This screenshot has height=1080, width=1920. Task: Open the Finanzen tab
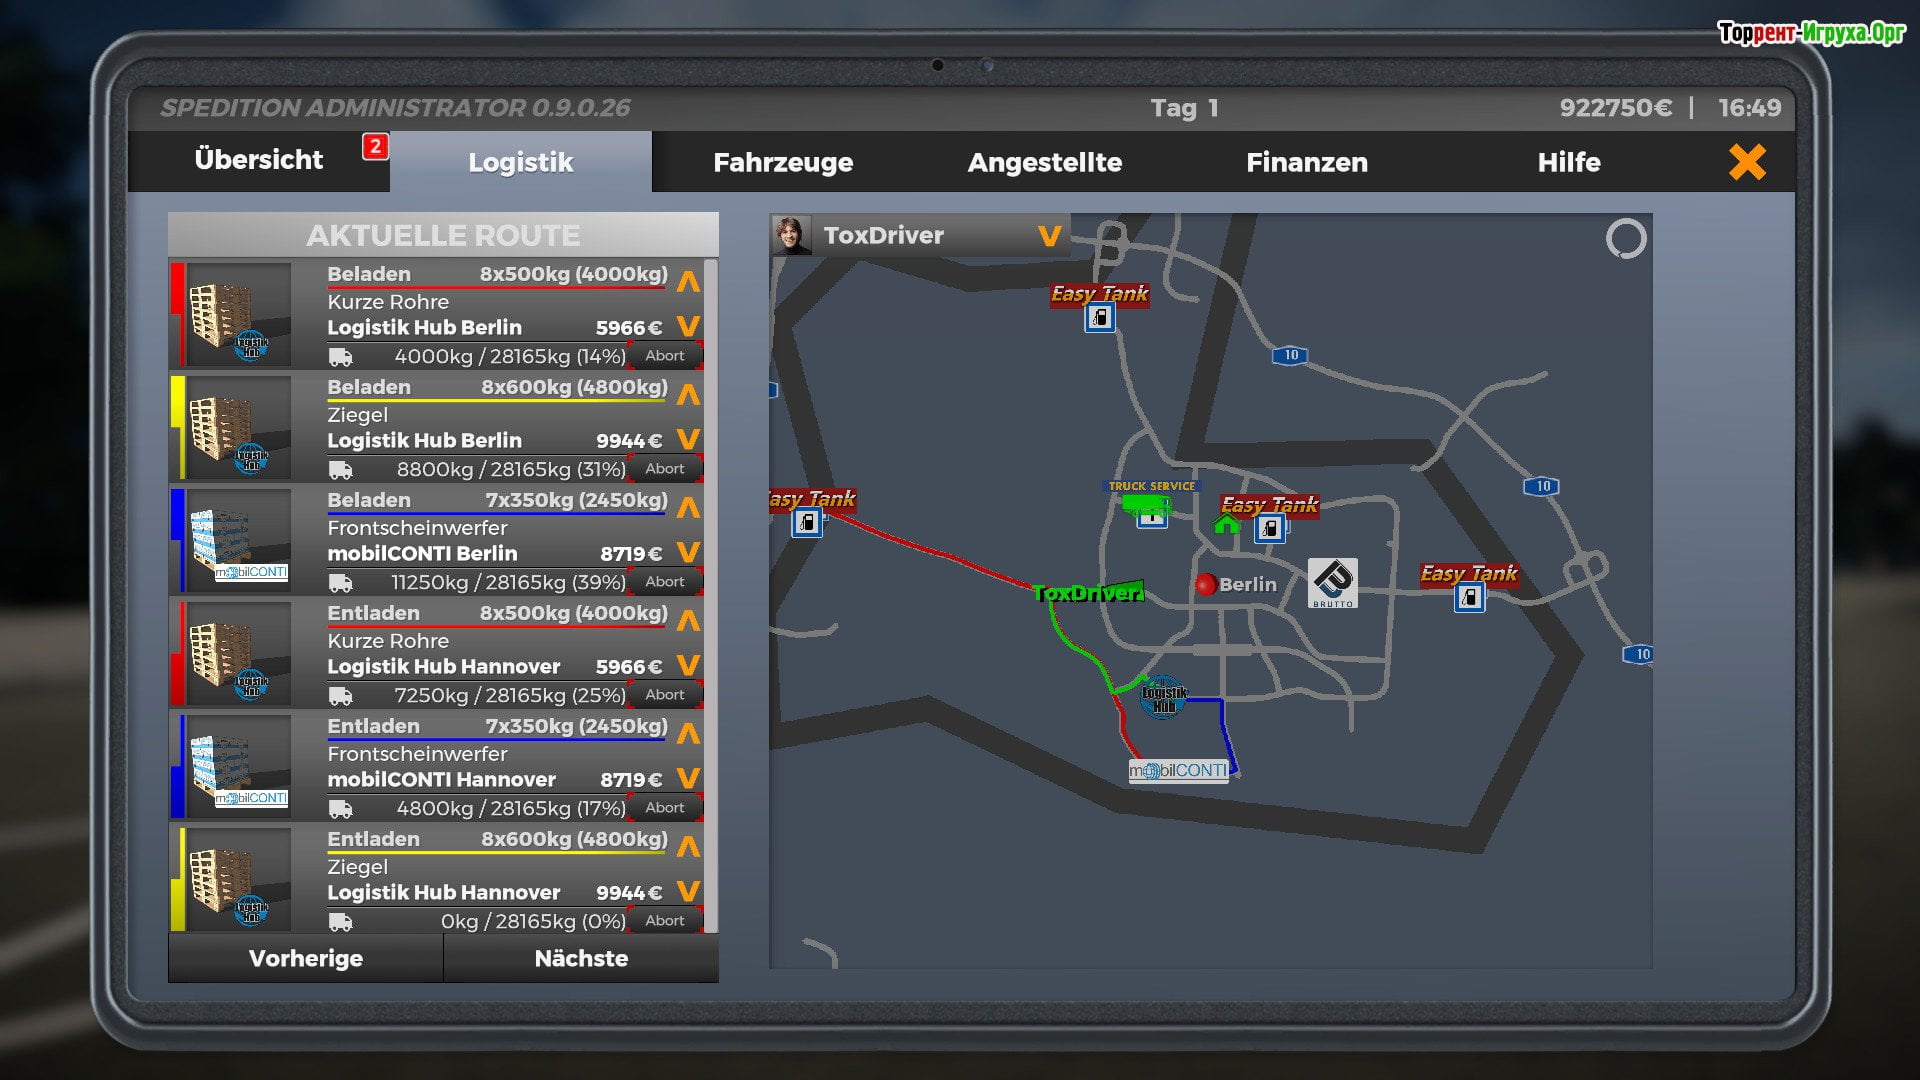[1306, 162]
